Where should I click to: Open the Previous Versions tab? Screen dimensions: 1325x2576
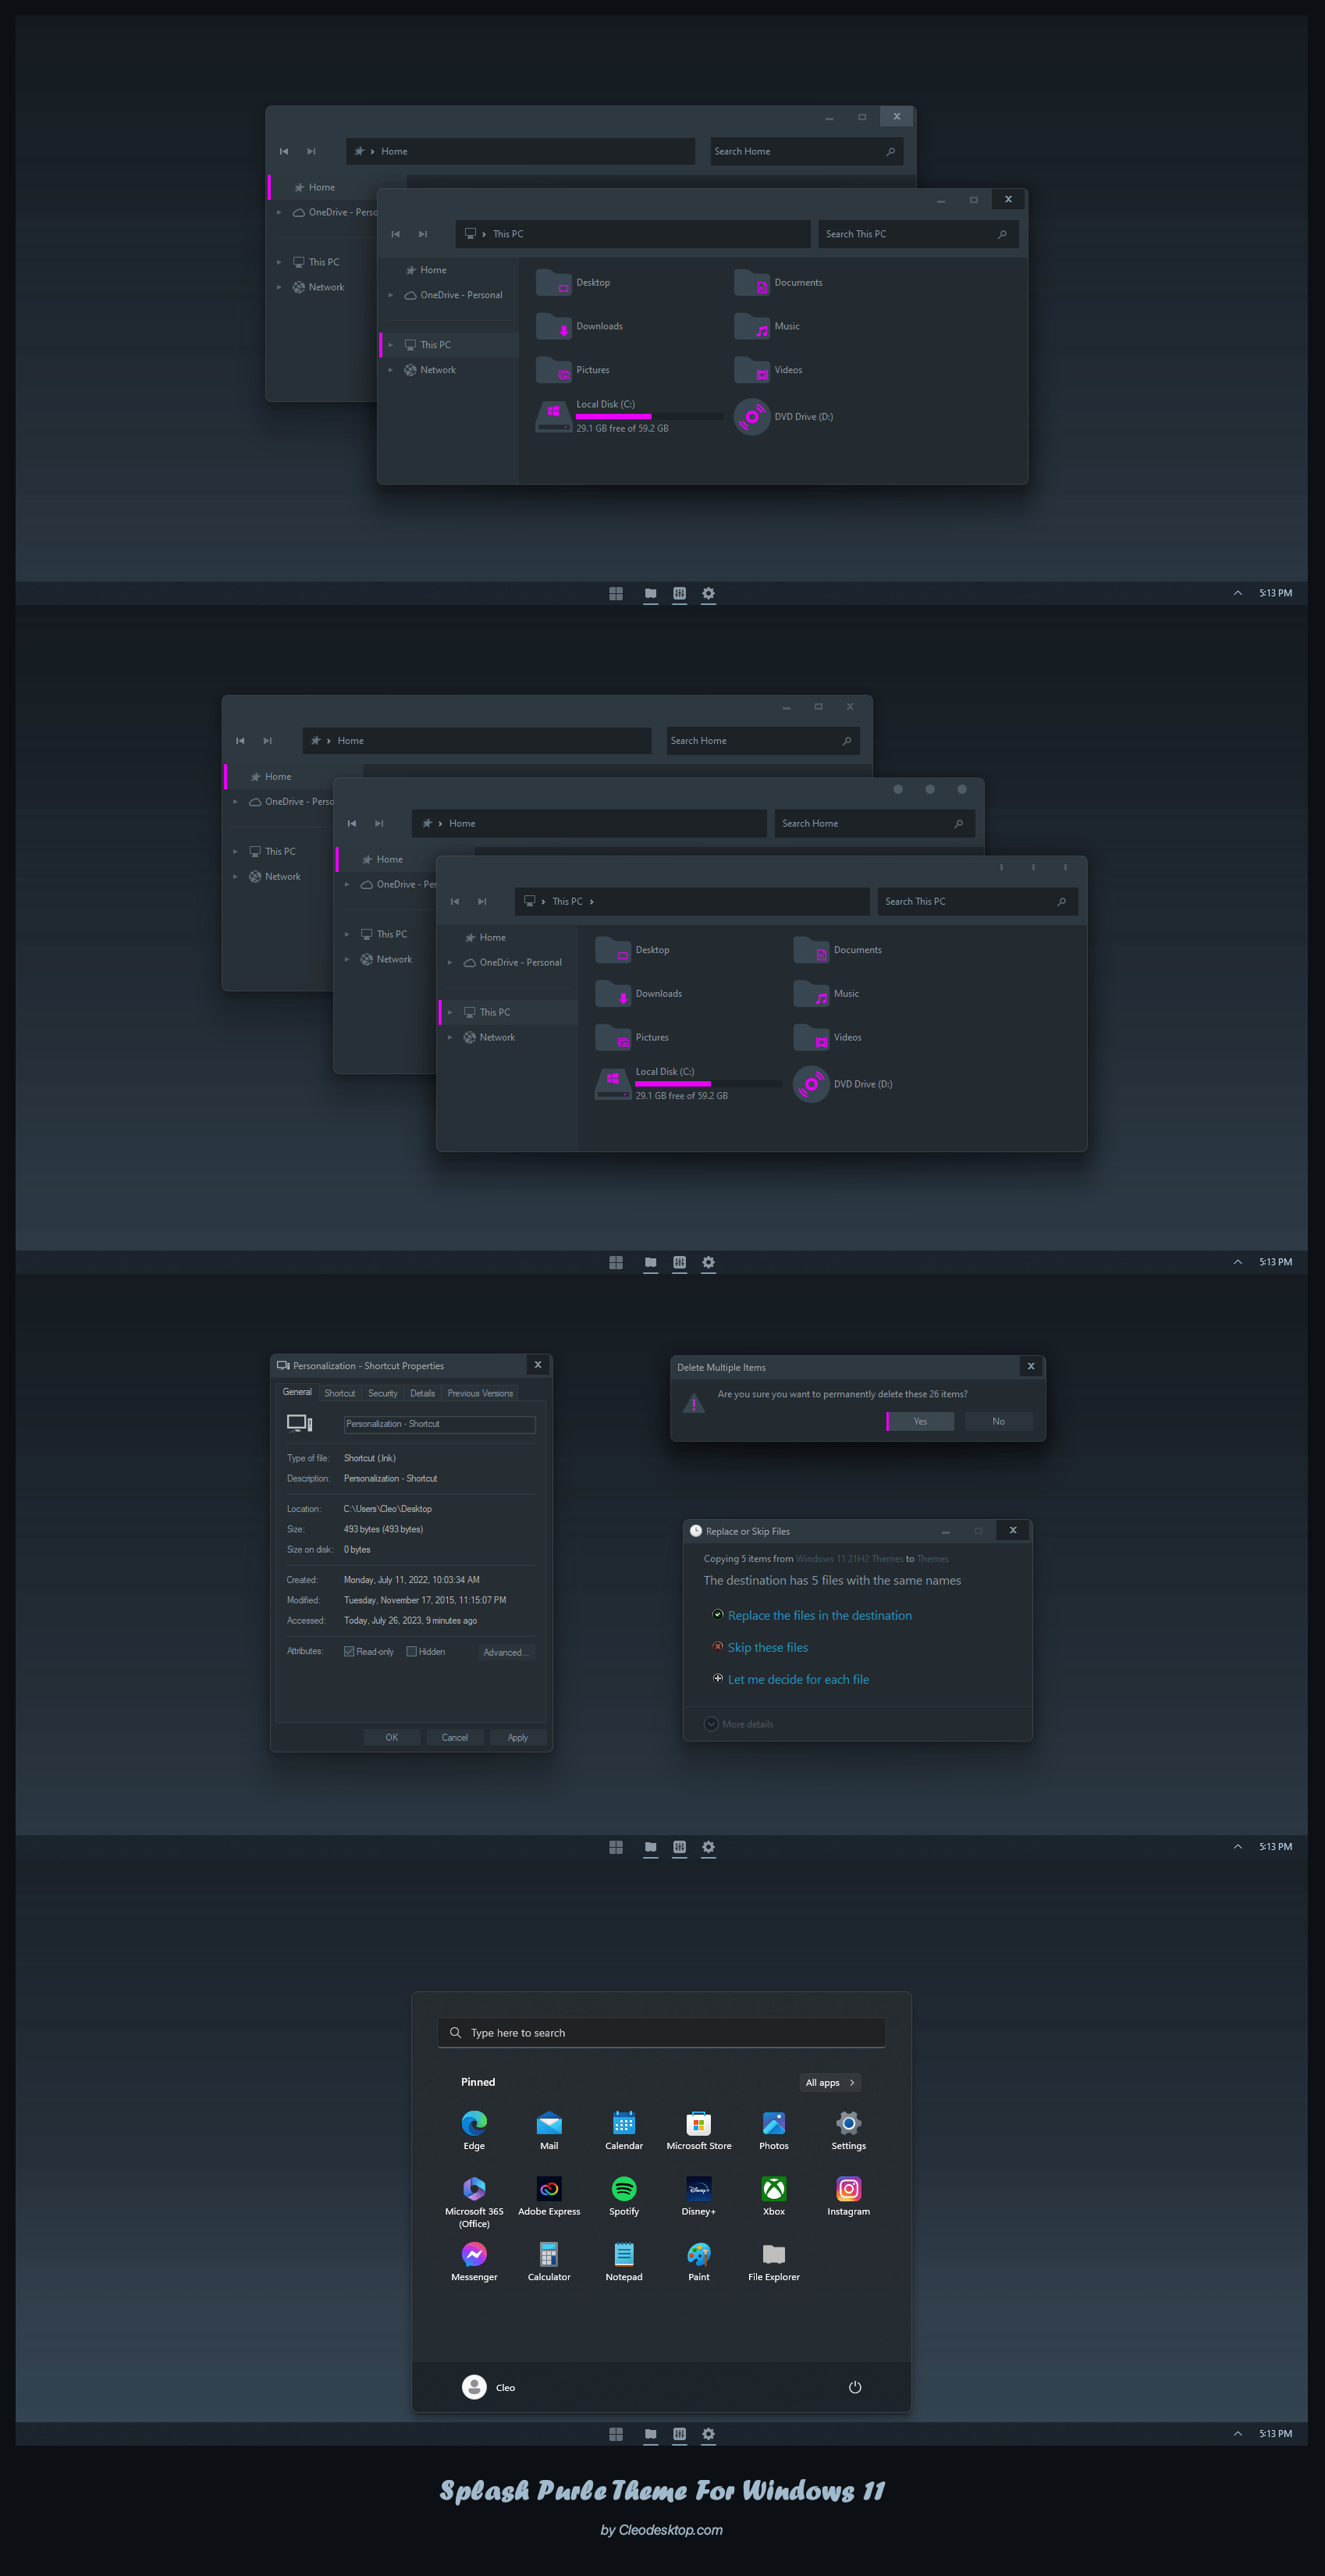480,1393
